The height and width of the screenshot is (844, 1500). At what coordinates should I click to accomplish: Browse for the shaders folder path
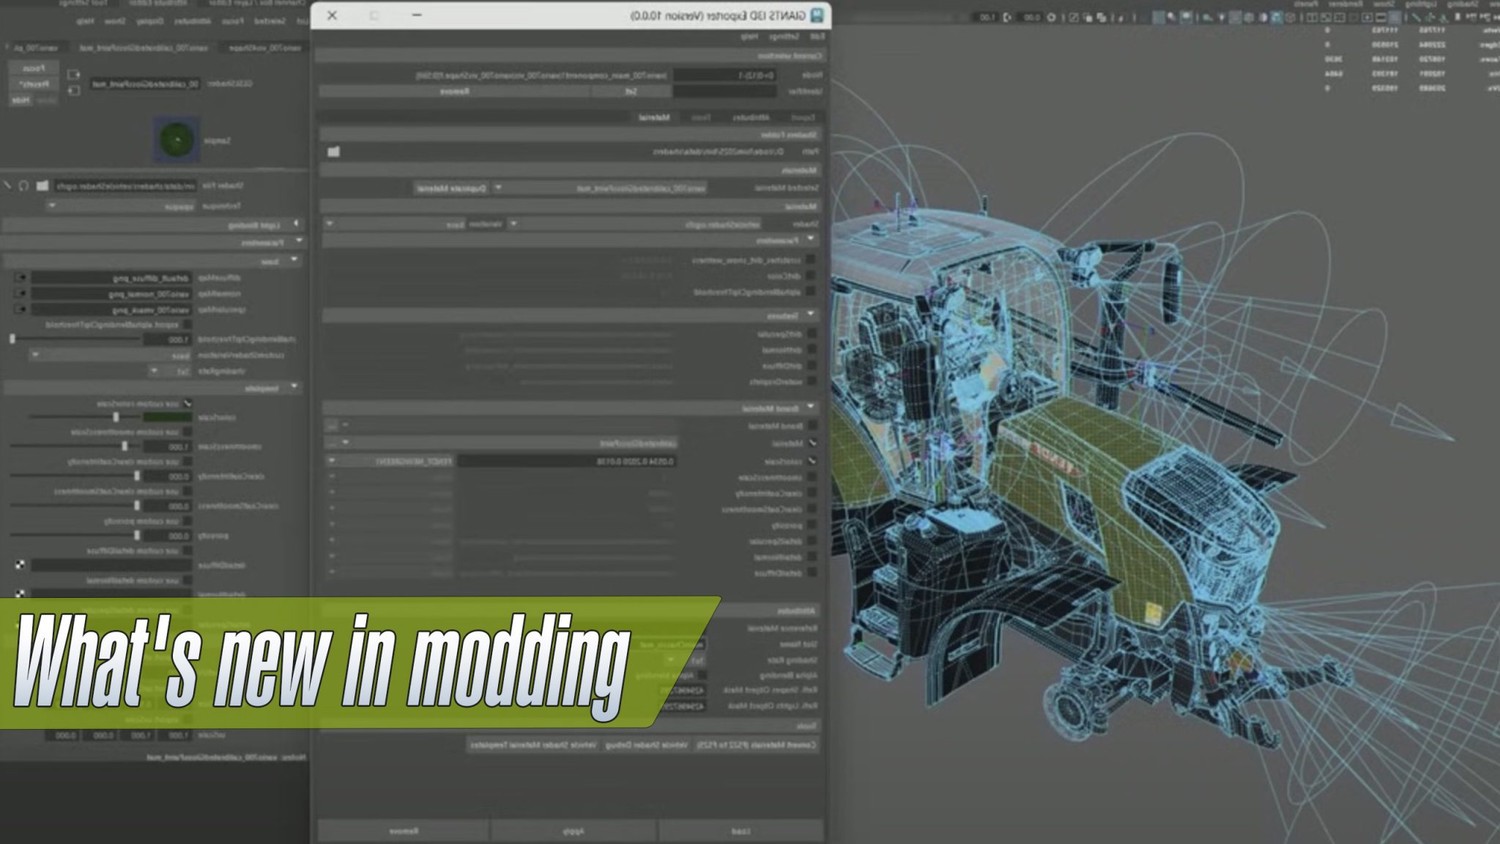point(334,152)
